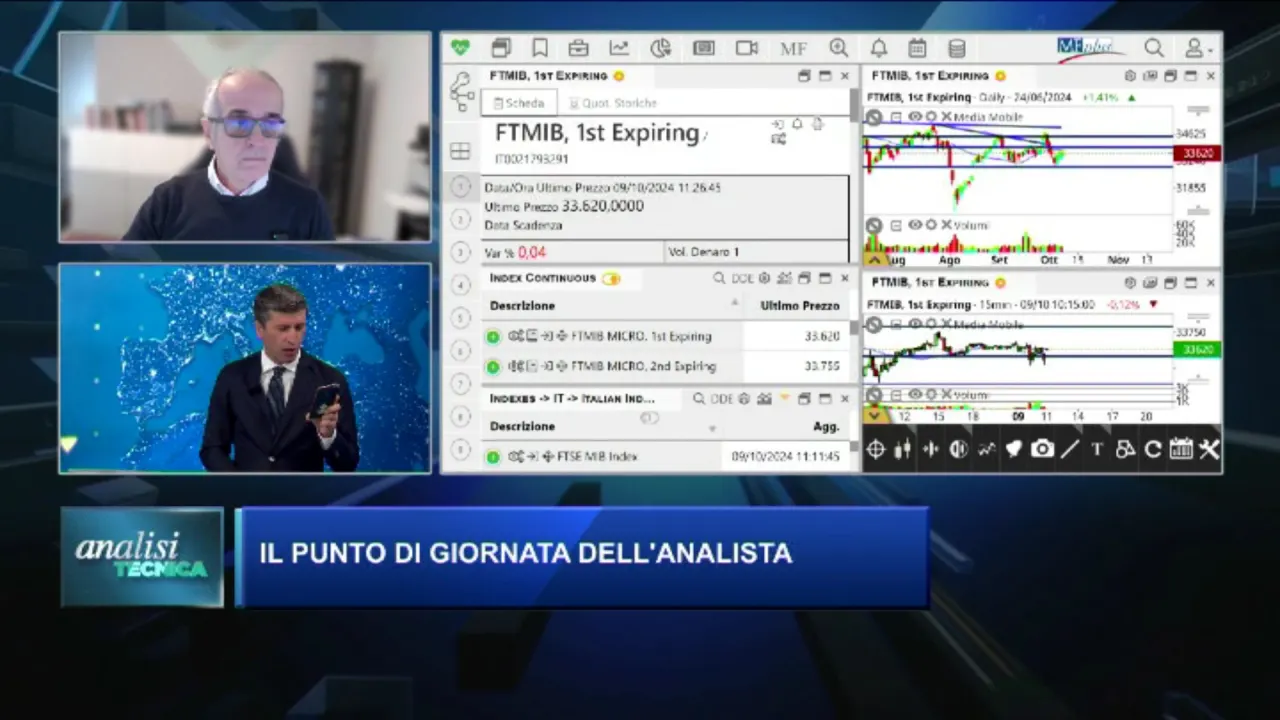Screen dimensions: 1280x720
Task: Select the line drawing tool
Action: coord(1070,449)
